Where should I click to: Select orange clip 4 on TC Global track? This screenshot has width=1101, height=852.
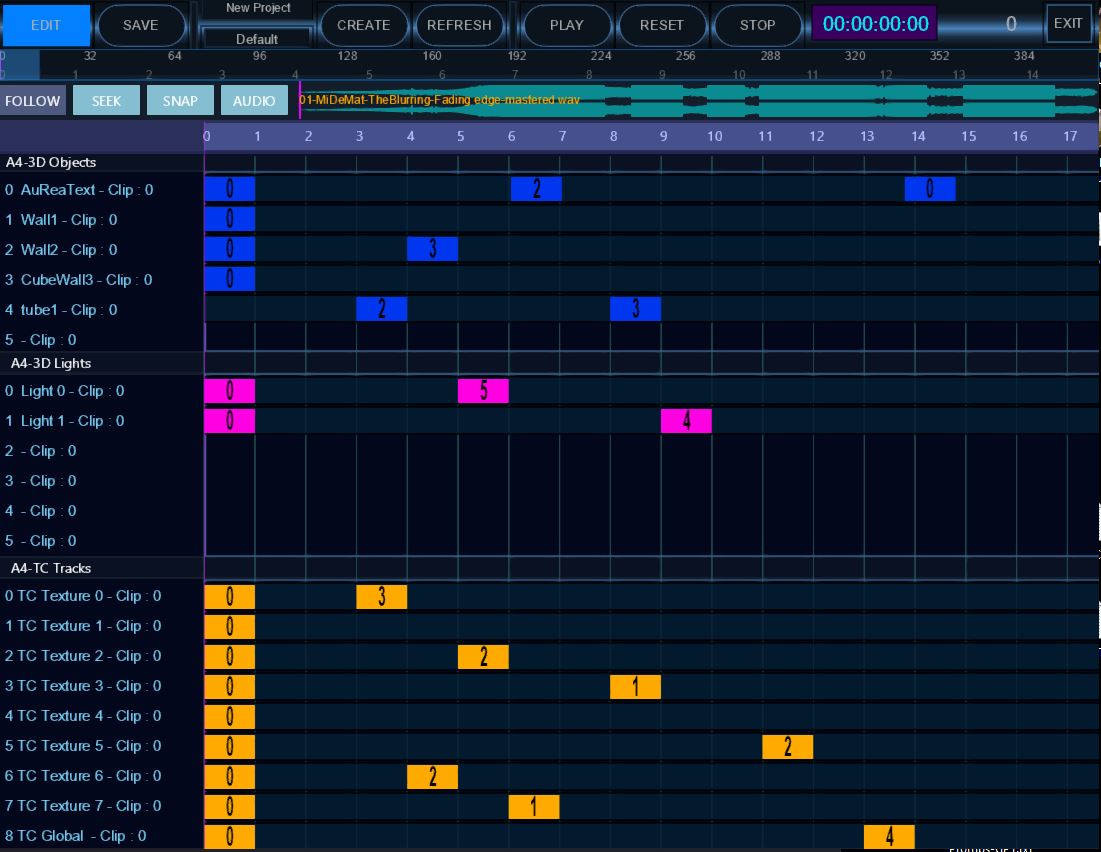pos(889,836)
